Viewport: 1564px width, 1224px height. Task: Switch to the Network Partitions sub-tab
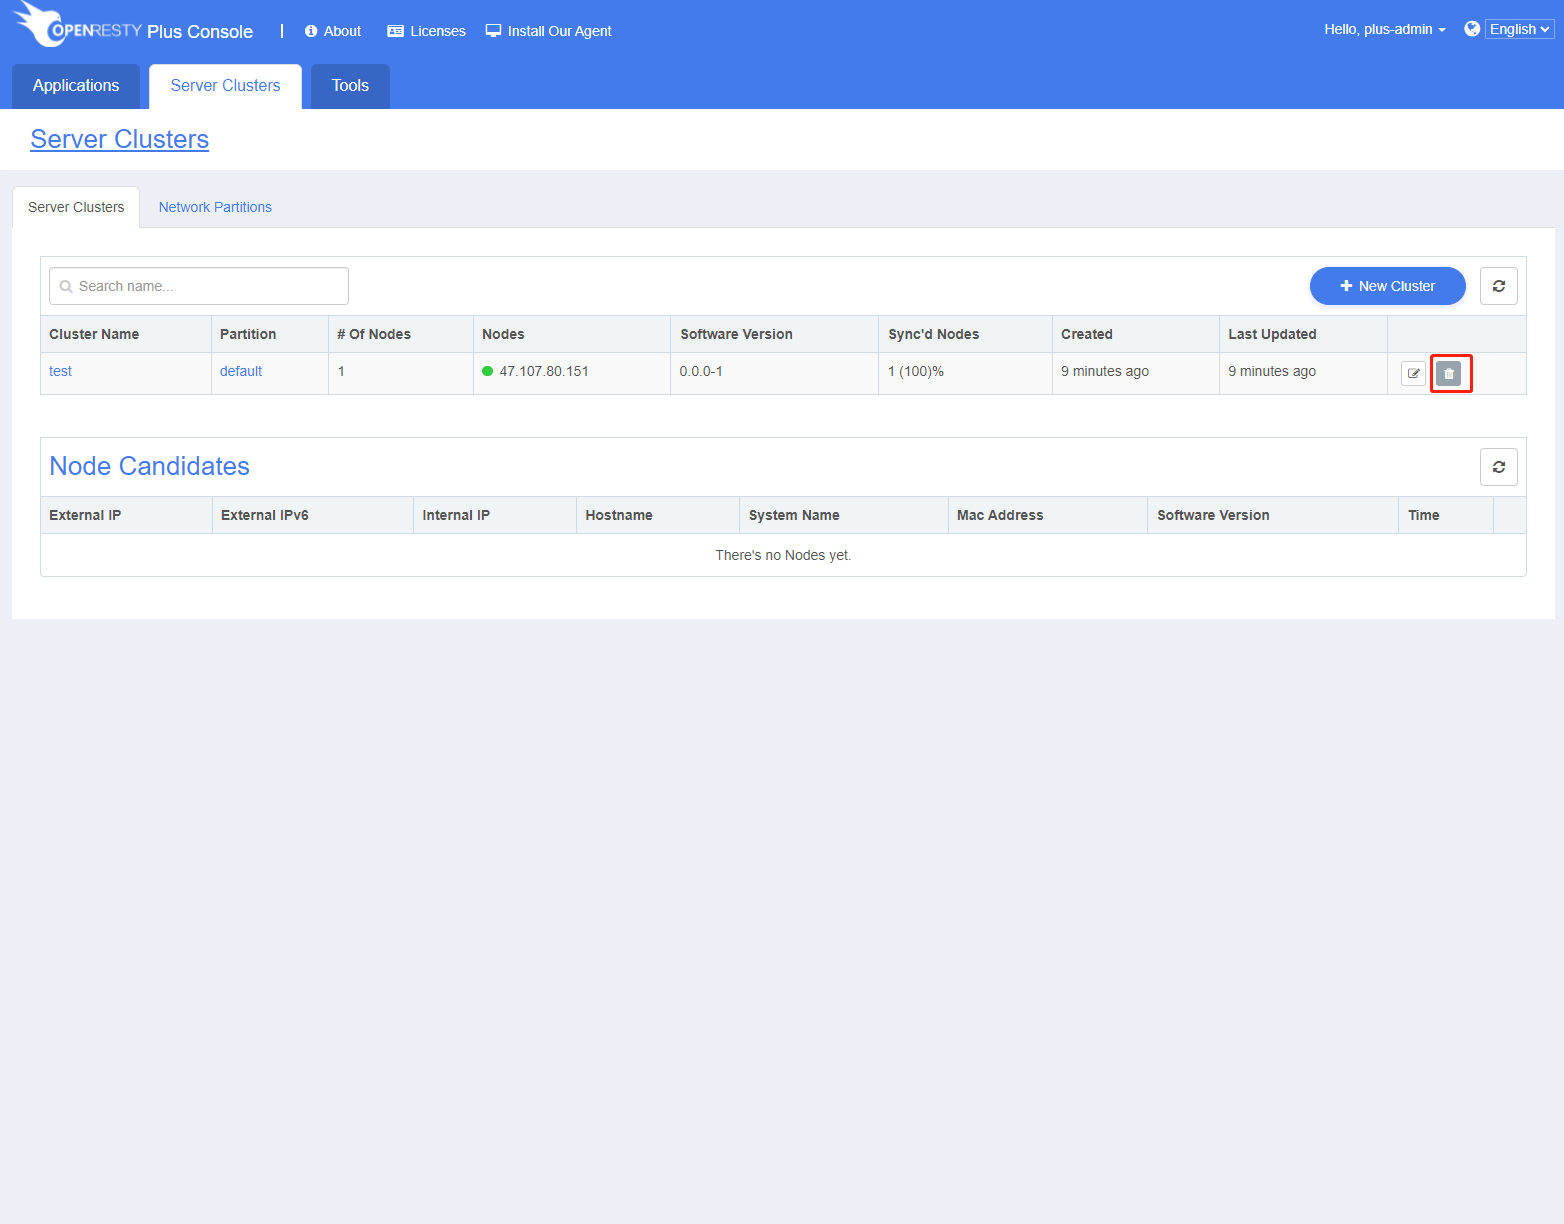click(x=215, y=207)
